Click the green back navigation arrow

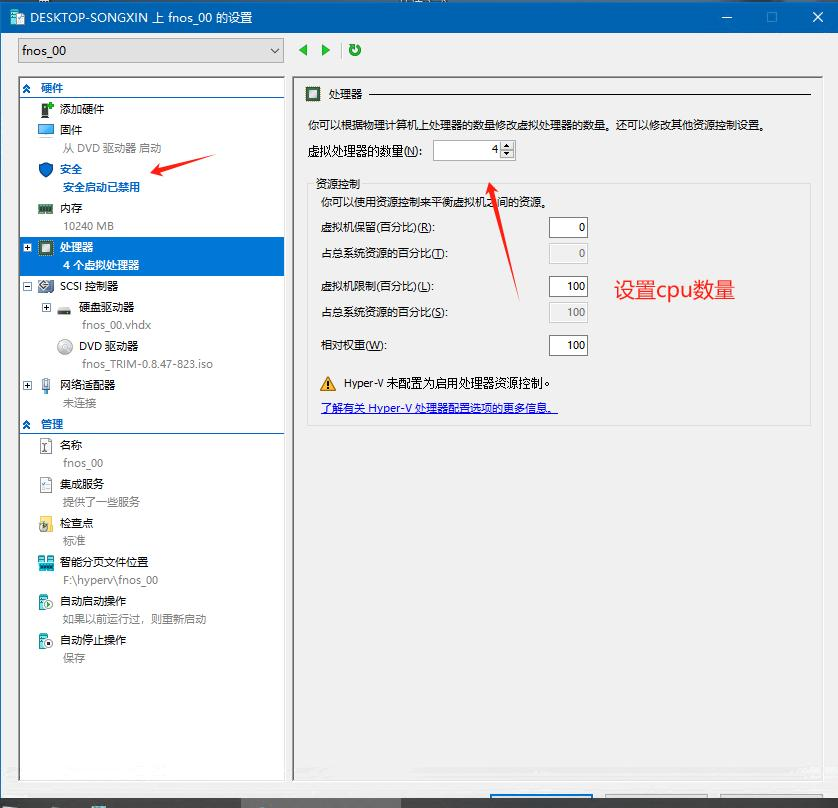pyautogui.click(x=303, y=50)
